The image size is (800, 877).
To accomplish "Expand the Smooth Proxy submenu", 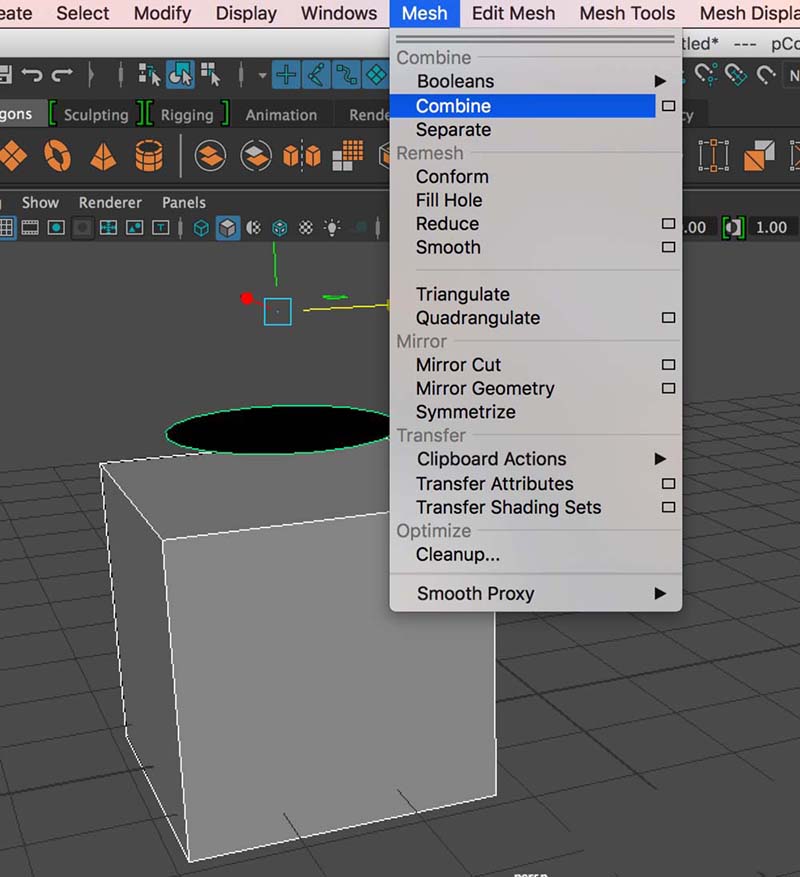I will pos(535,593).
